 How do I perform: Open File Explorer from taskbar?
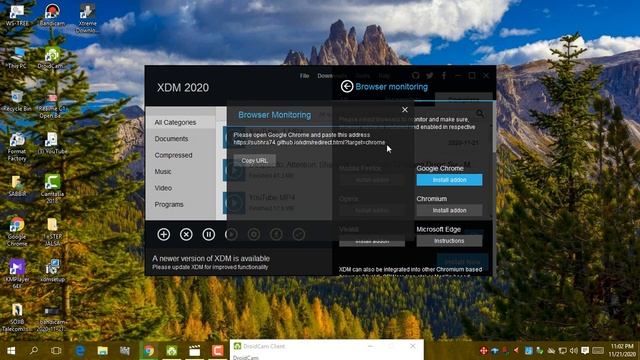pyautogui.click(x=102, y=351)
